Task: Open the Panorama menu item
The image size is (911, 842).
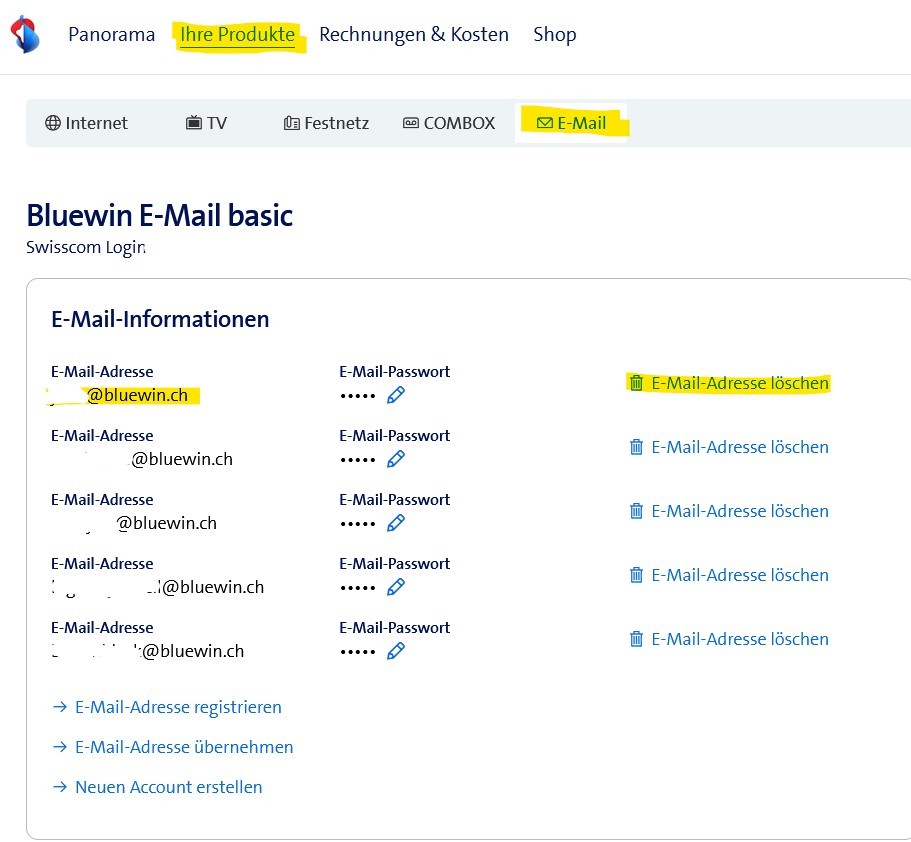Action: click(111, 35)
